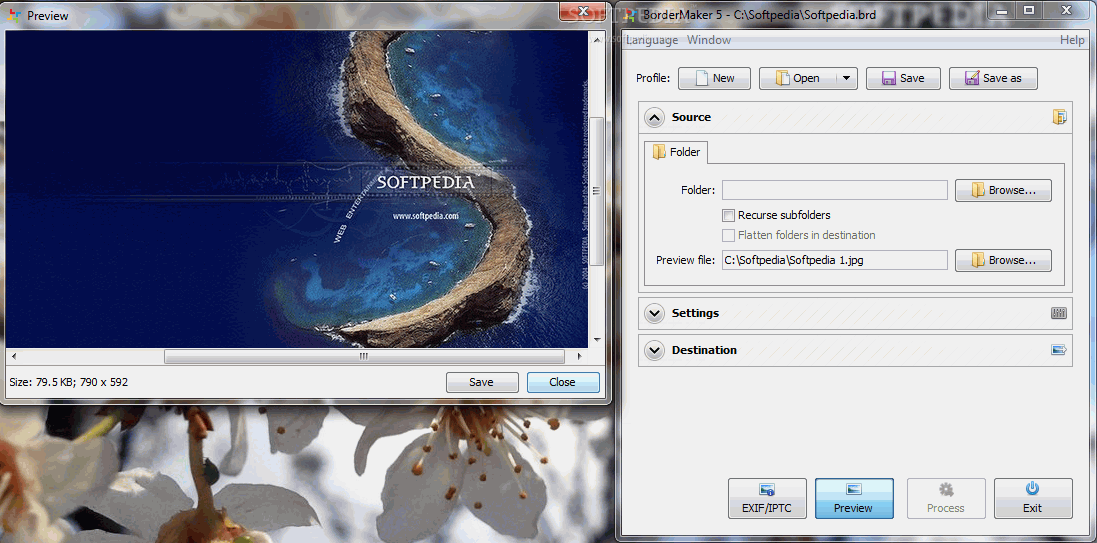Browse for the preview file
The height and width of the screenshot is (543, 1097).
(1003, 260)
